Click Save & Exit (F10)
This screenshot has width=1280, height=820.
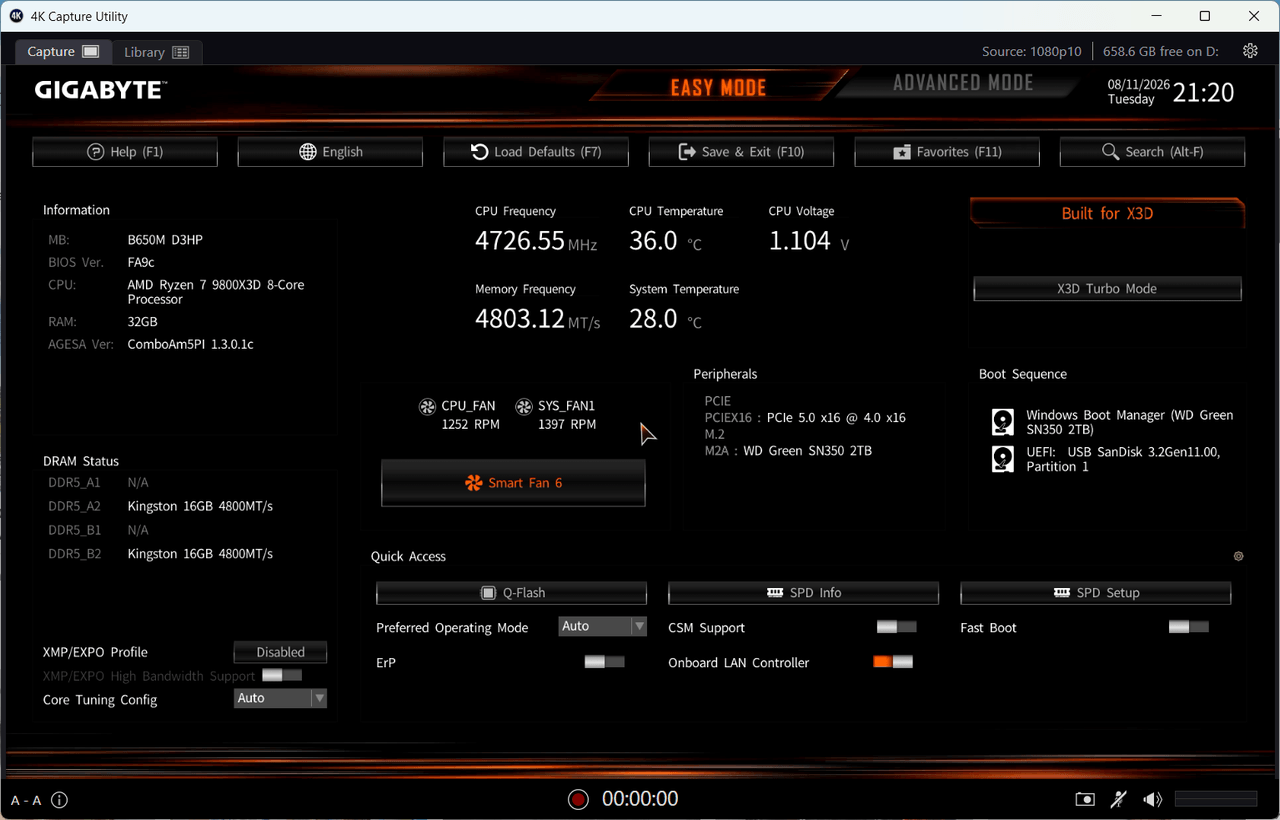click(741, 152)
